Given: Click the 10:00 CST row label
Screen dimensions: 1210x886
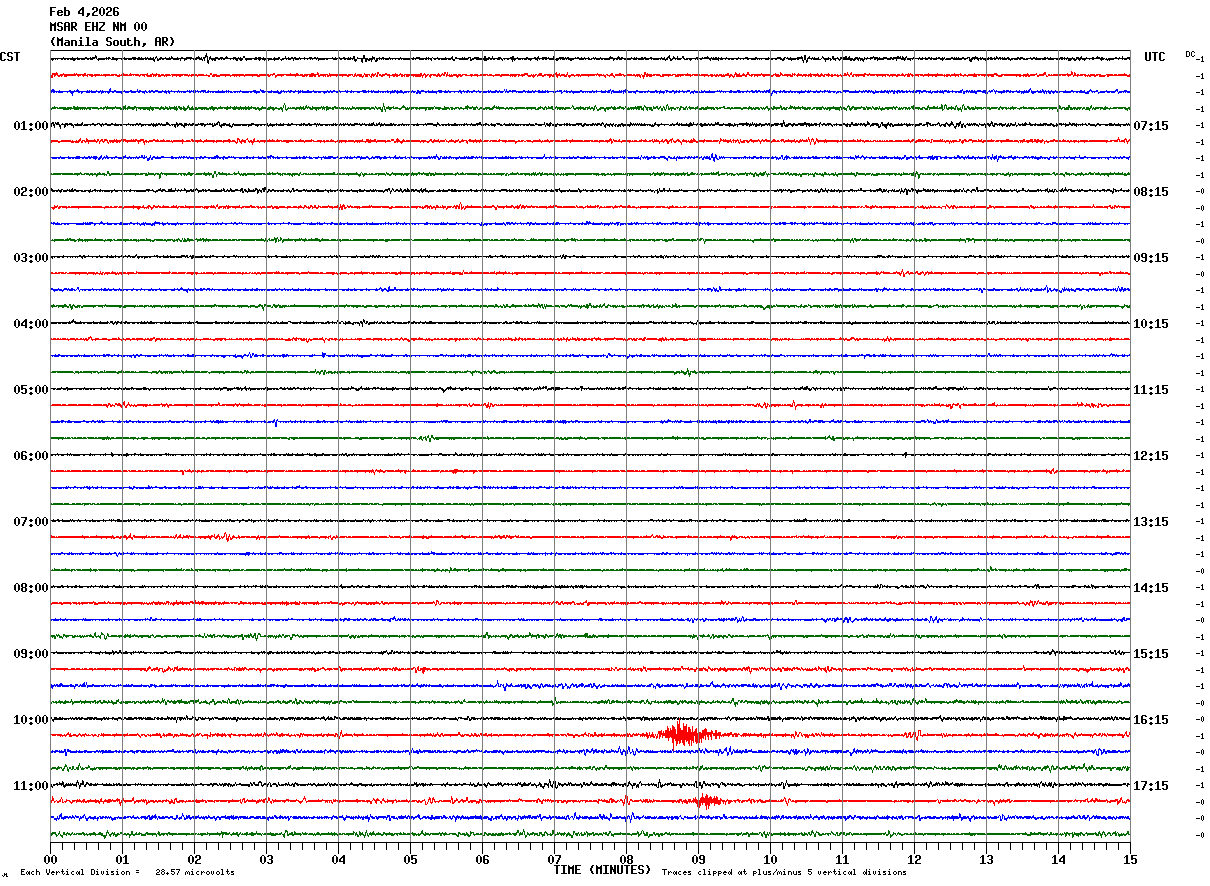Looking at the screenshot, I should pos(31,720).
